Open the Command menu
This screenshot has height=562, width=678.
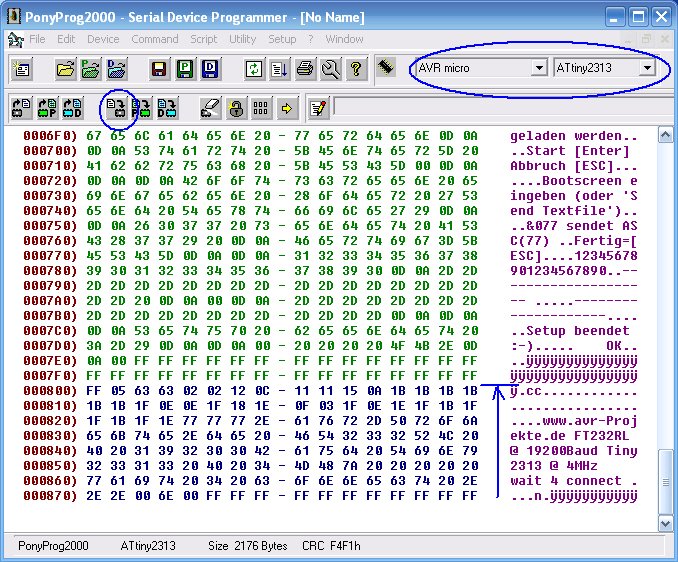click(155, 39)
